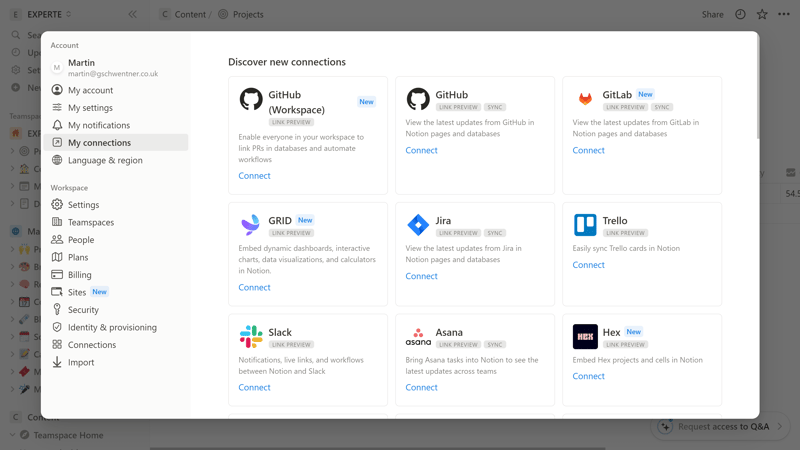Image resolution: width=800 pixels, height=450 pixels.
Task: Open Language & region settings
Action: 104,160
